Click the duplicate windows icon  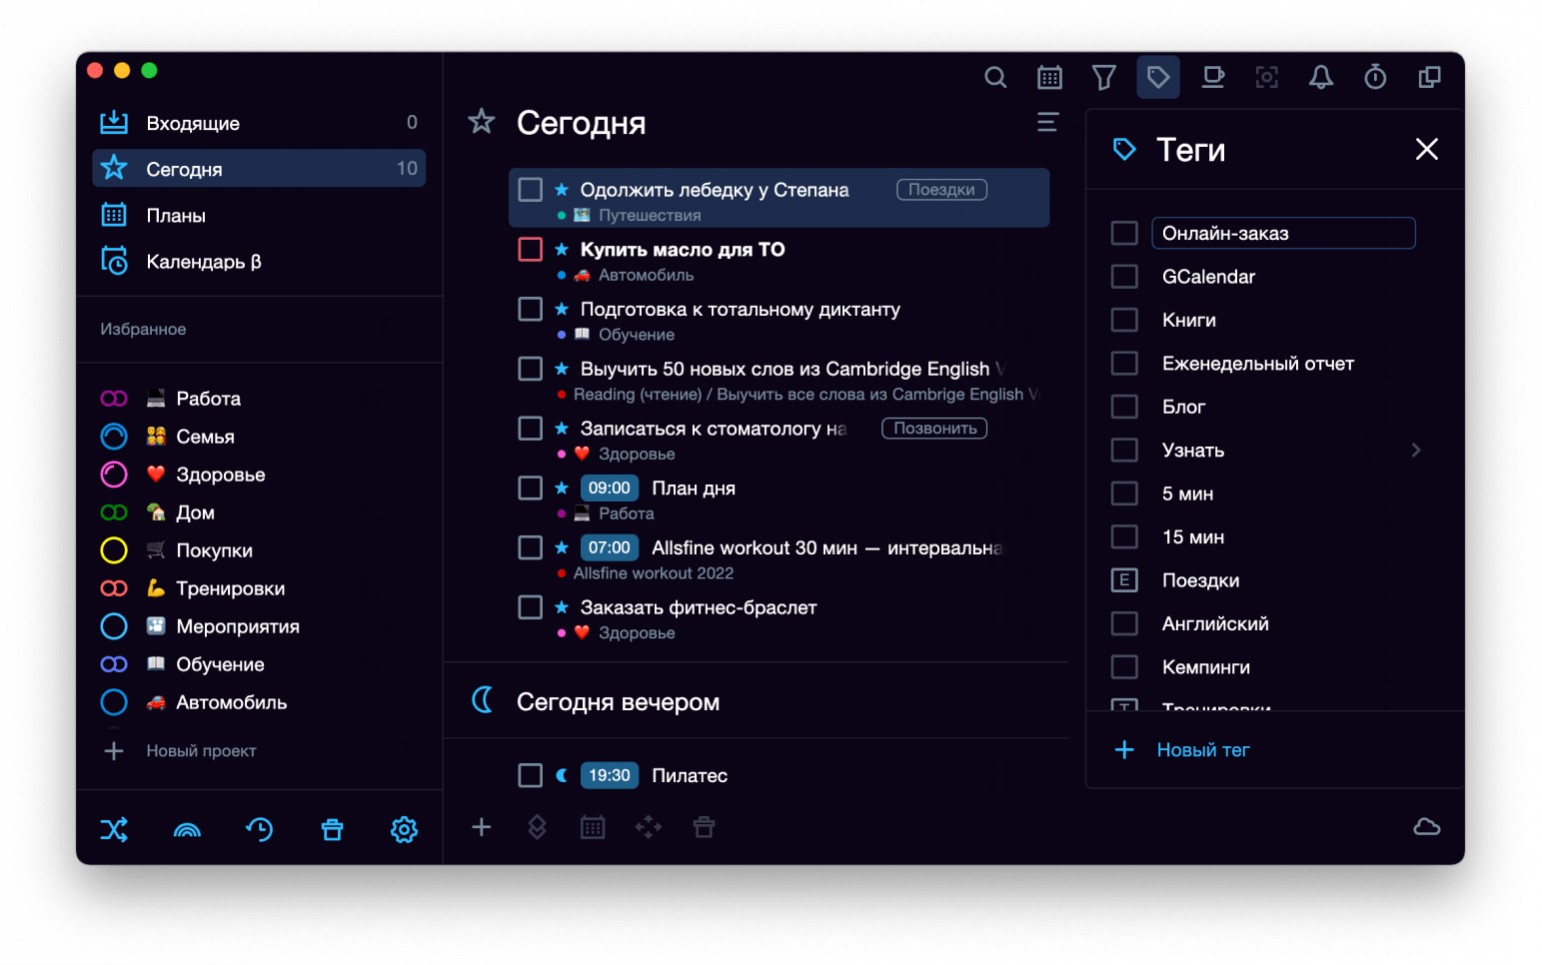coord(1430,77)
